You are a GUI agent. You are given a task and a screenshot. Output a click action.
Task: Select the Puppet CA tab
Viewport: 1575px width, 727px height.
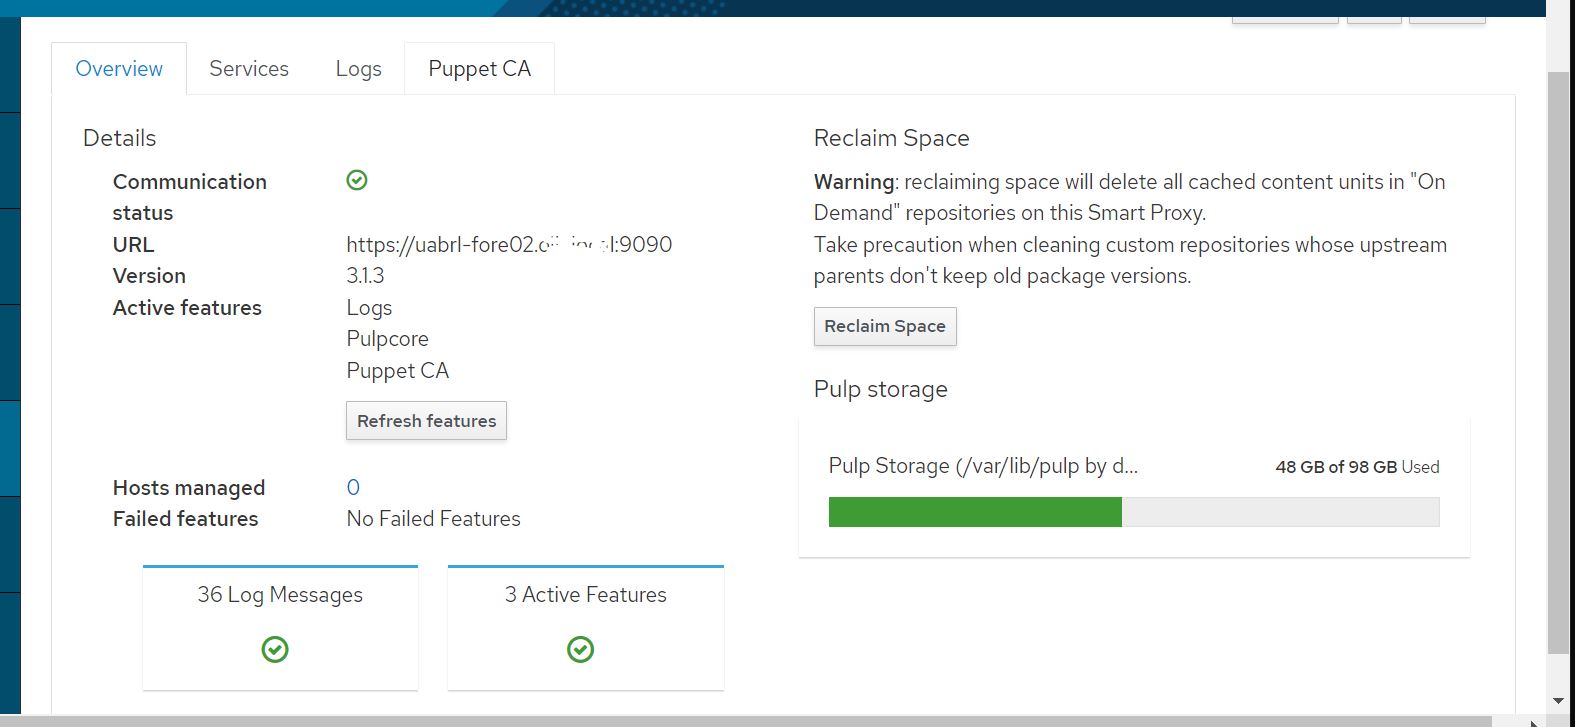point(479,69)
